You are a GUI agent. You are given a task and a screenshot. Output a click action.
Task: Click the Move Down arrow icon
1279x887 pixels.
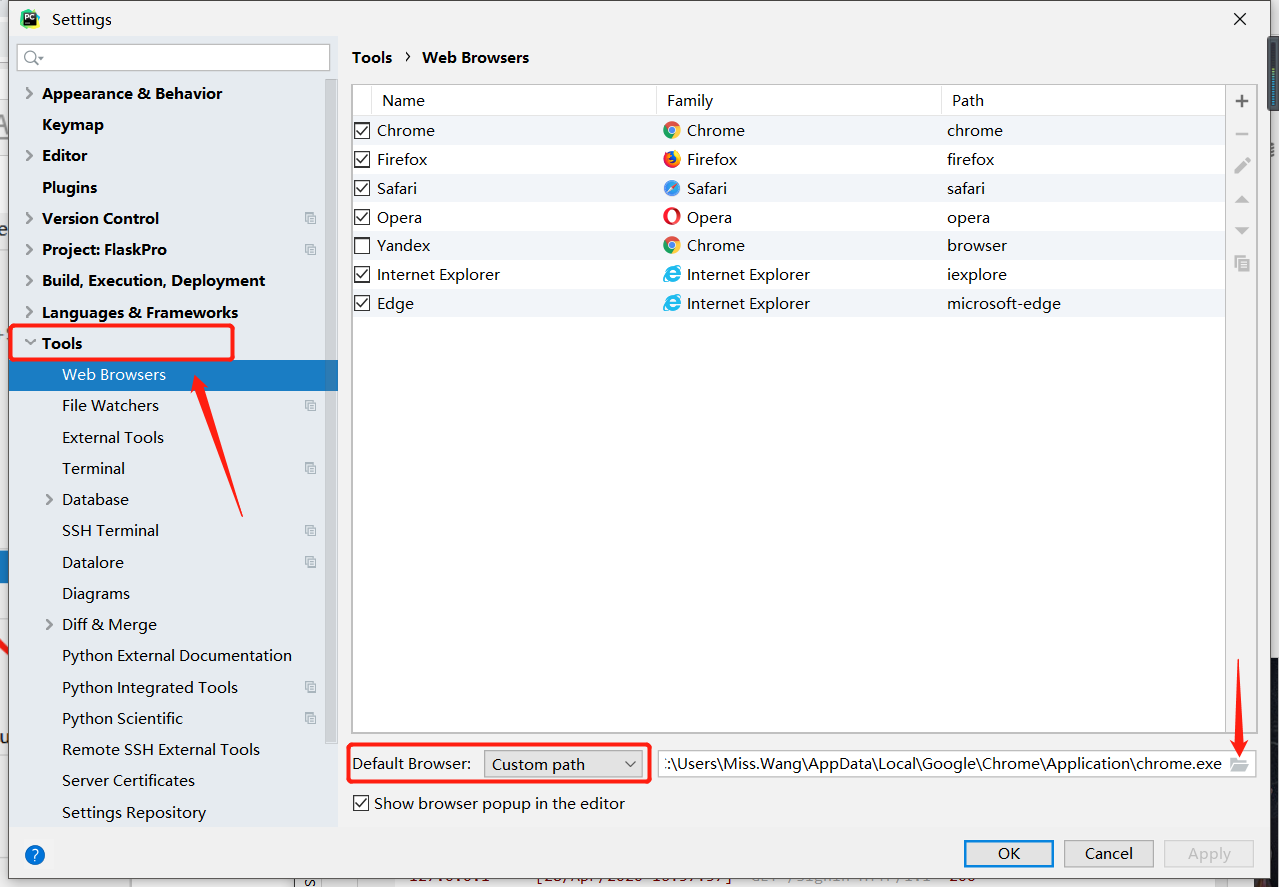(1242, 231)
